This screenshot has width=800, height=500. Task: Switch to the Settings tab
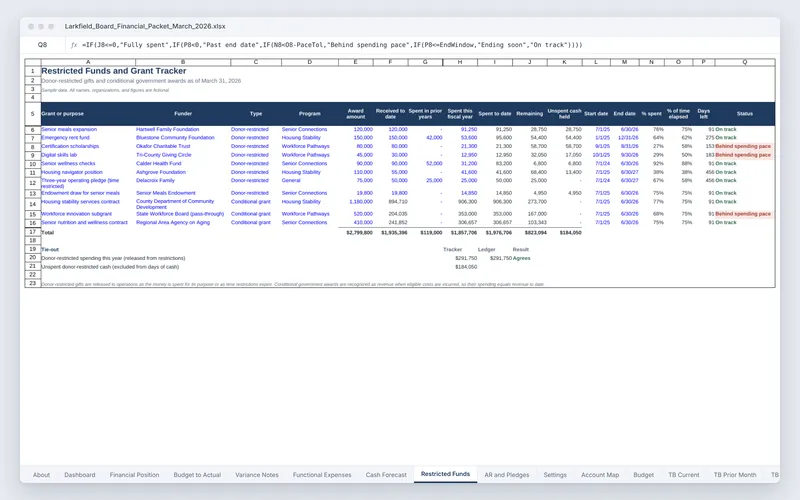(555, 474)
